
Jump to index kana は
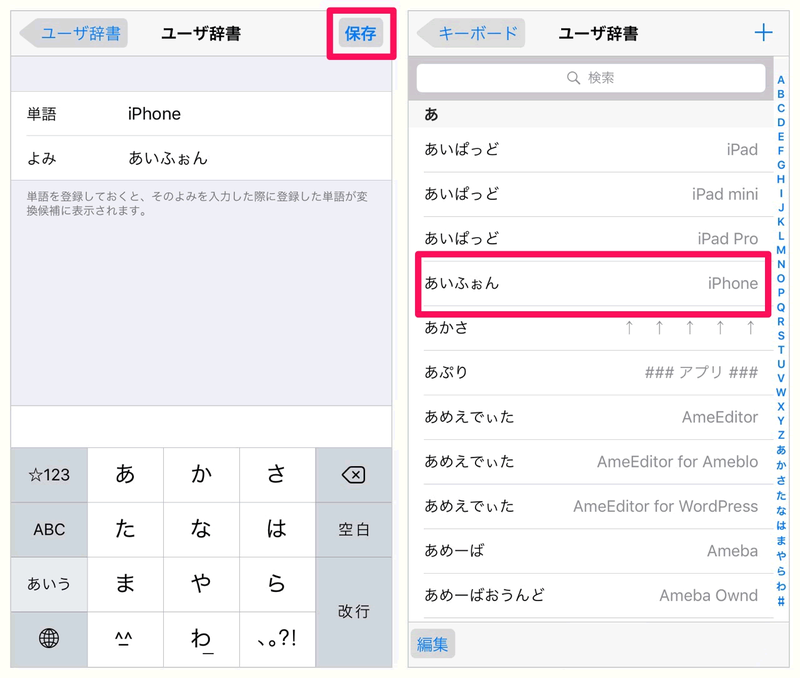click(x=781, y=525)
